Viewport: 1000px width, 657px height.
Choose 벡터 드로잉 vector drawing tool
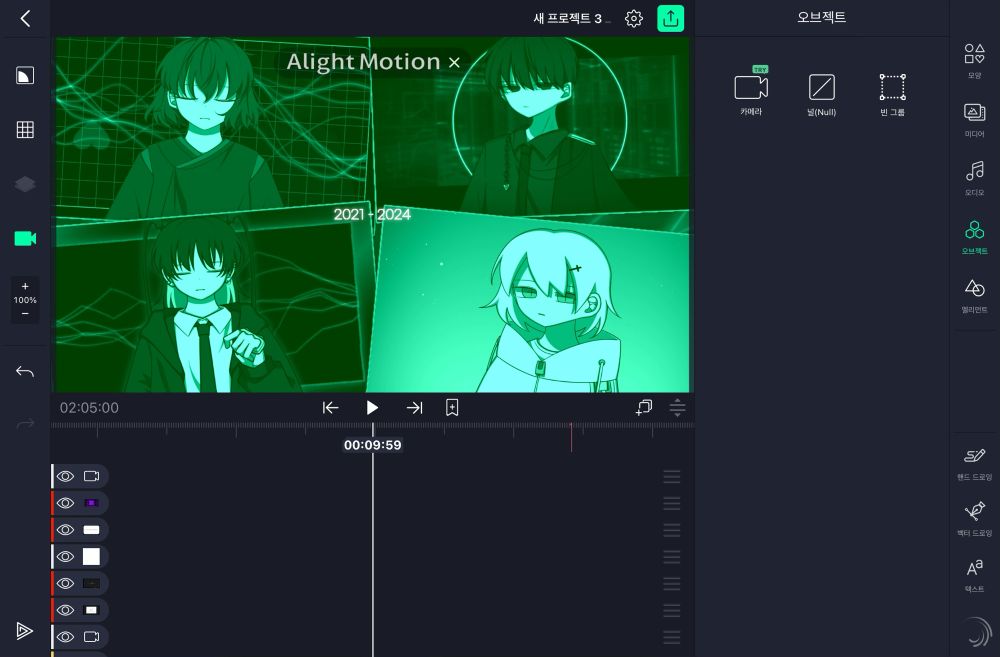click(974, 519)
